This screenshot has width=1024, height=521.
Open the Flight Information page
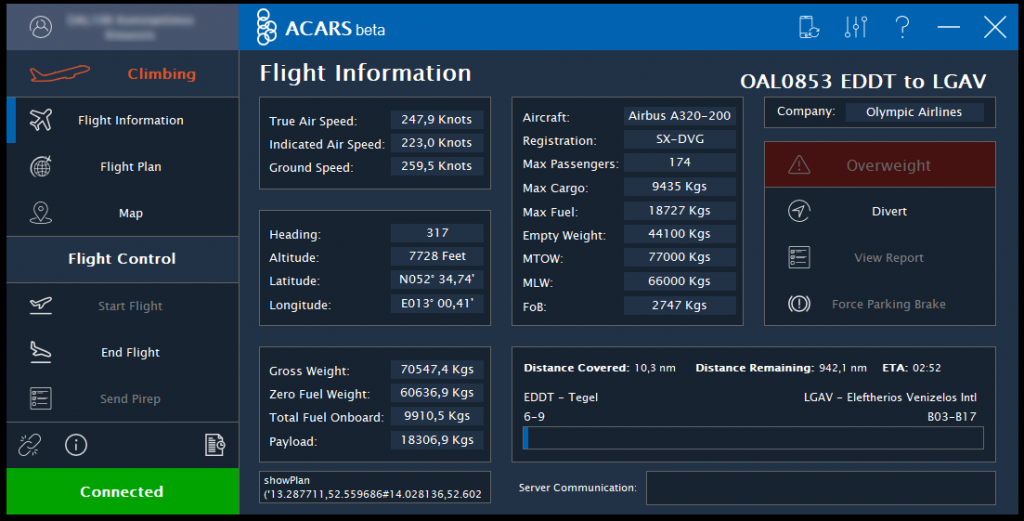123,120
